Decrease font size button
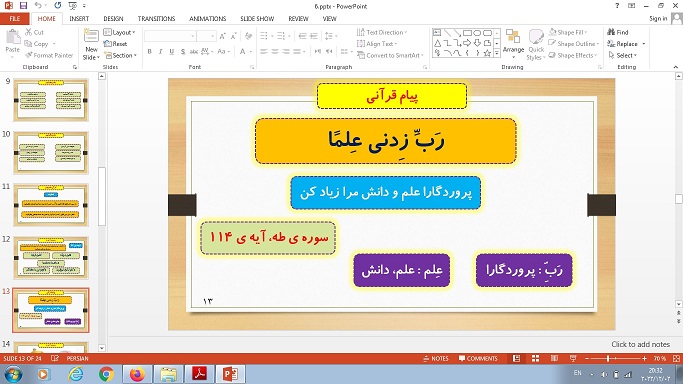 [x=233, y=36]
